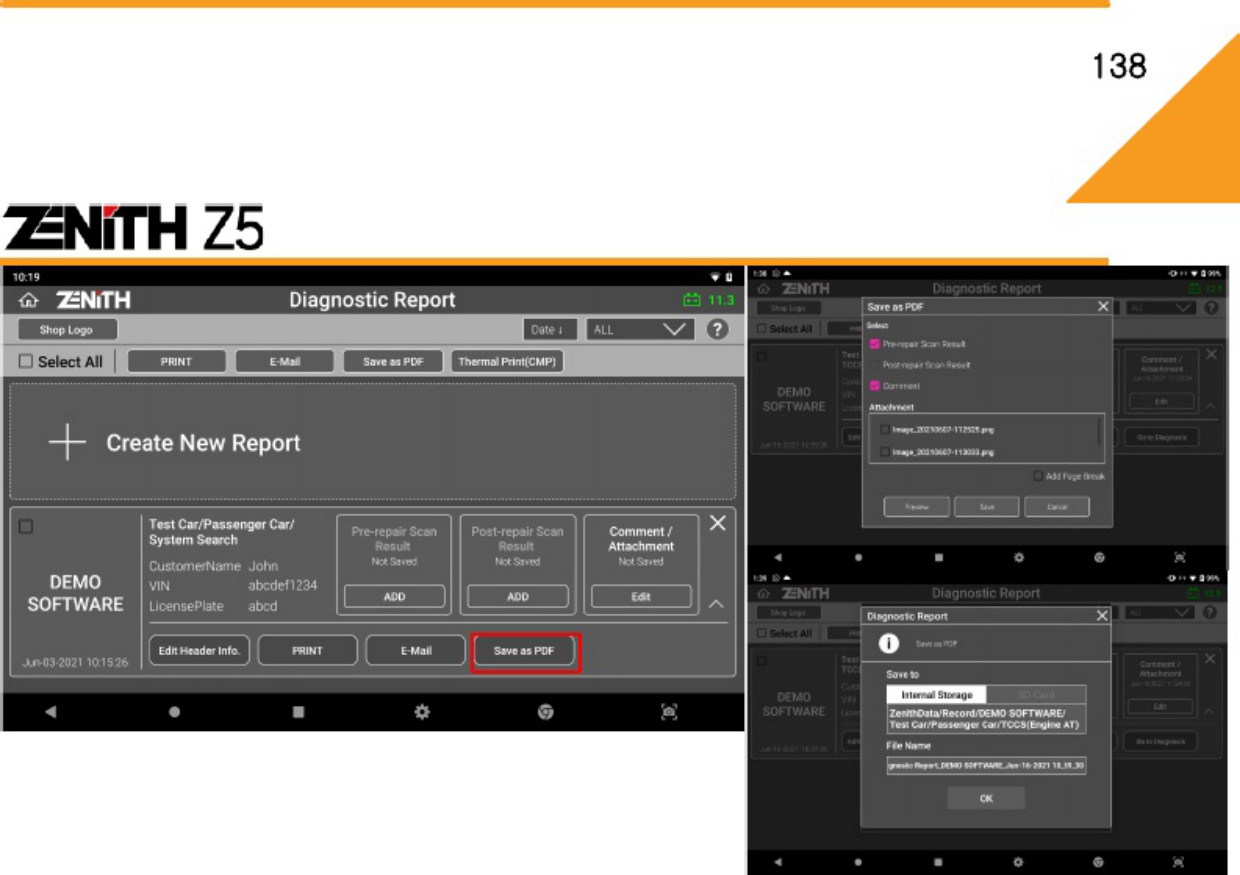Delete the DEMO SOFTWARE report with the X icon in main screen
Screen dimensions: 1240x875
click(717, 524)
